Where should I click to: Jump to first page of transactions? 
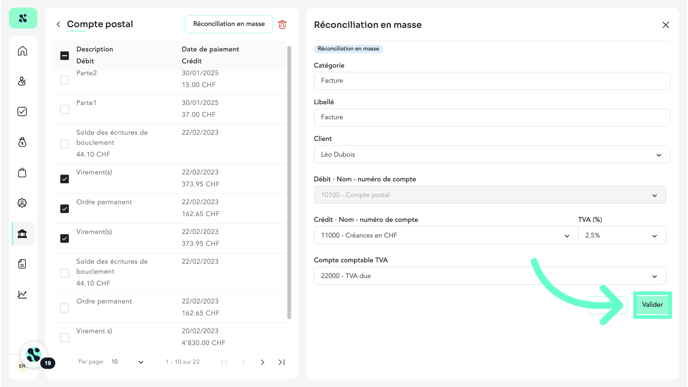tap(225, 362)
